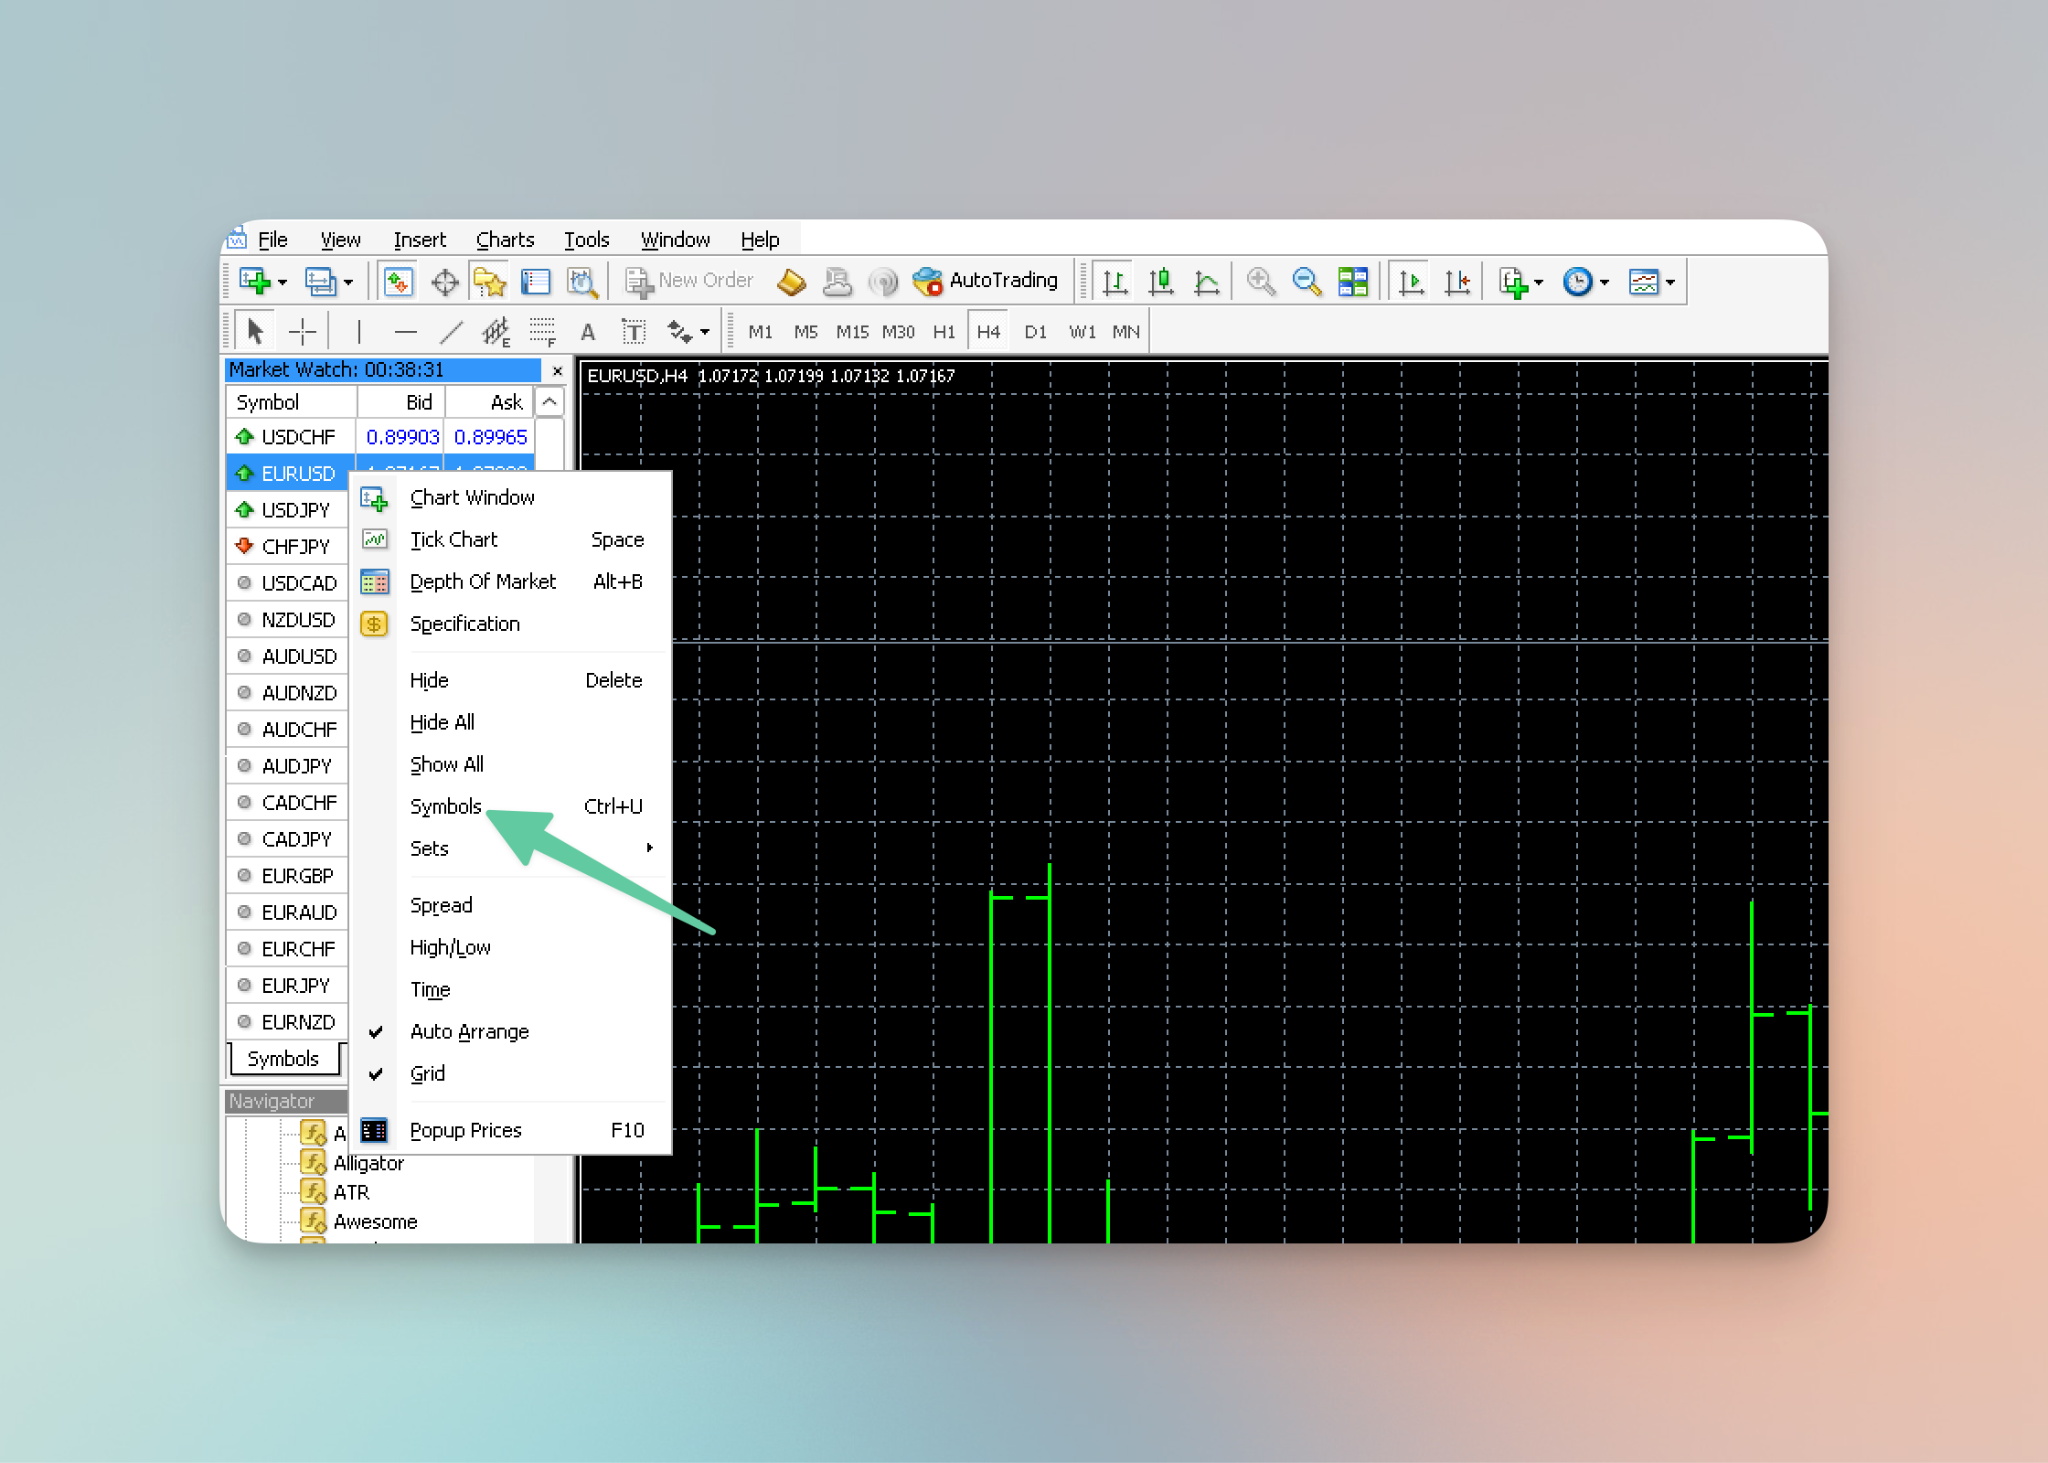
Task: Select the line chart type icon
Action: 1206,282
